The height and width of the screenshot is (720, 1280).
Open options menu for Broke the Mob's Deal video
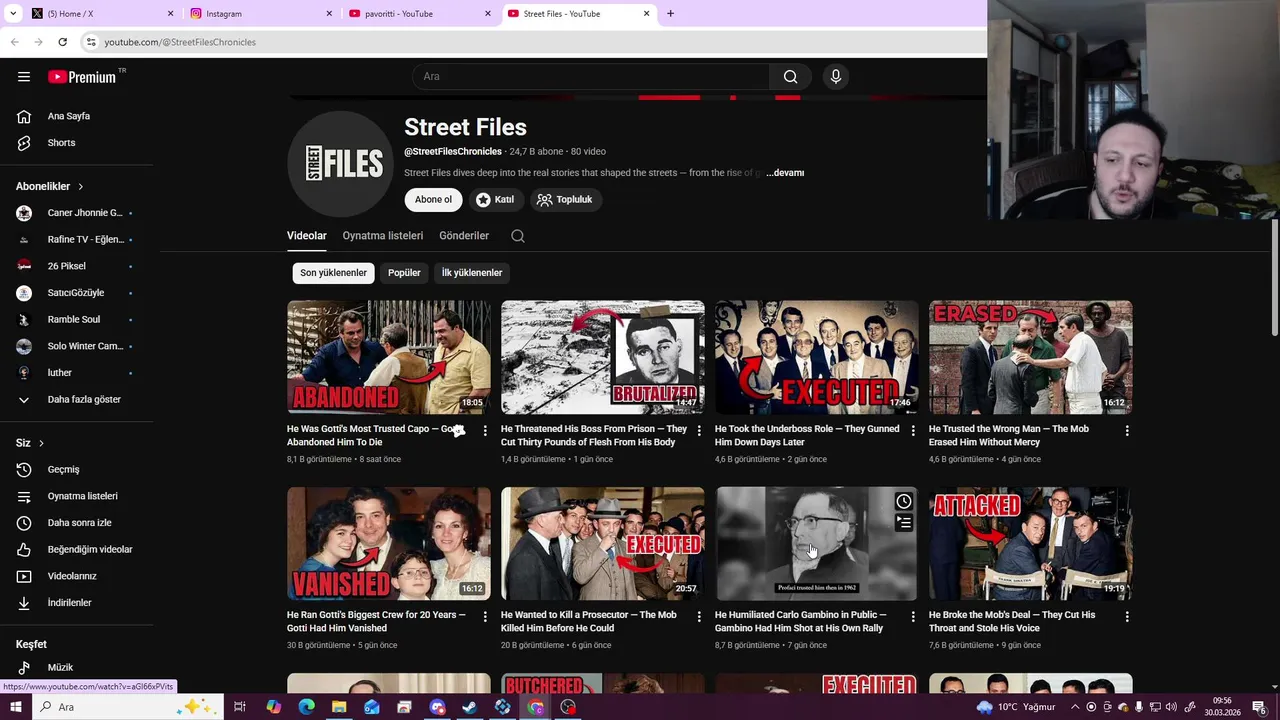pyautogui.click(x=1127, y=617)
